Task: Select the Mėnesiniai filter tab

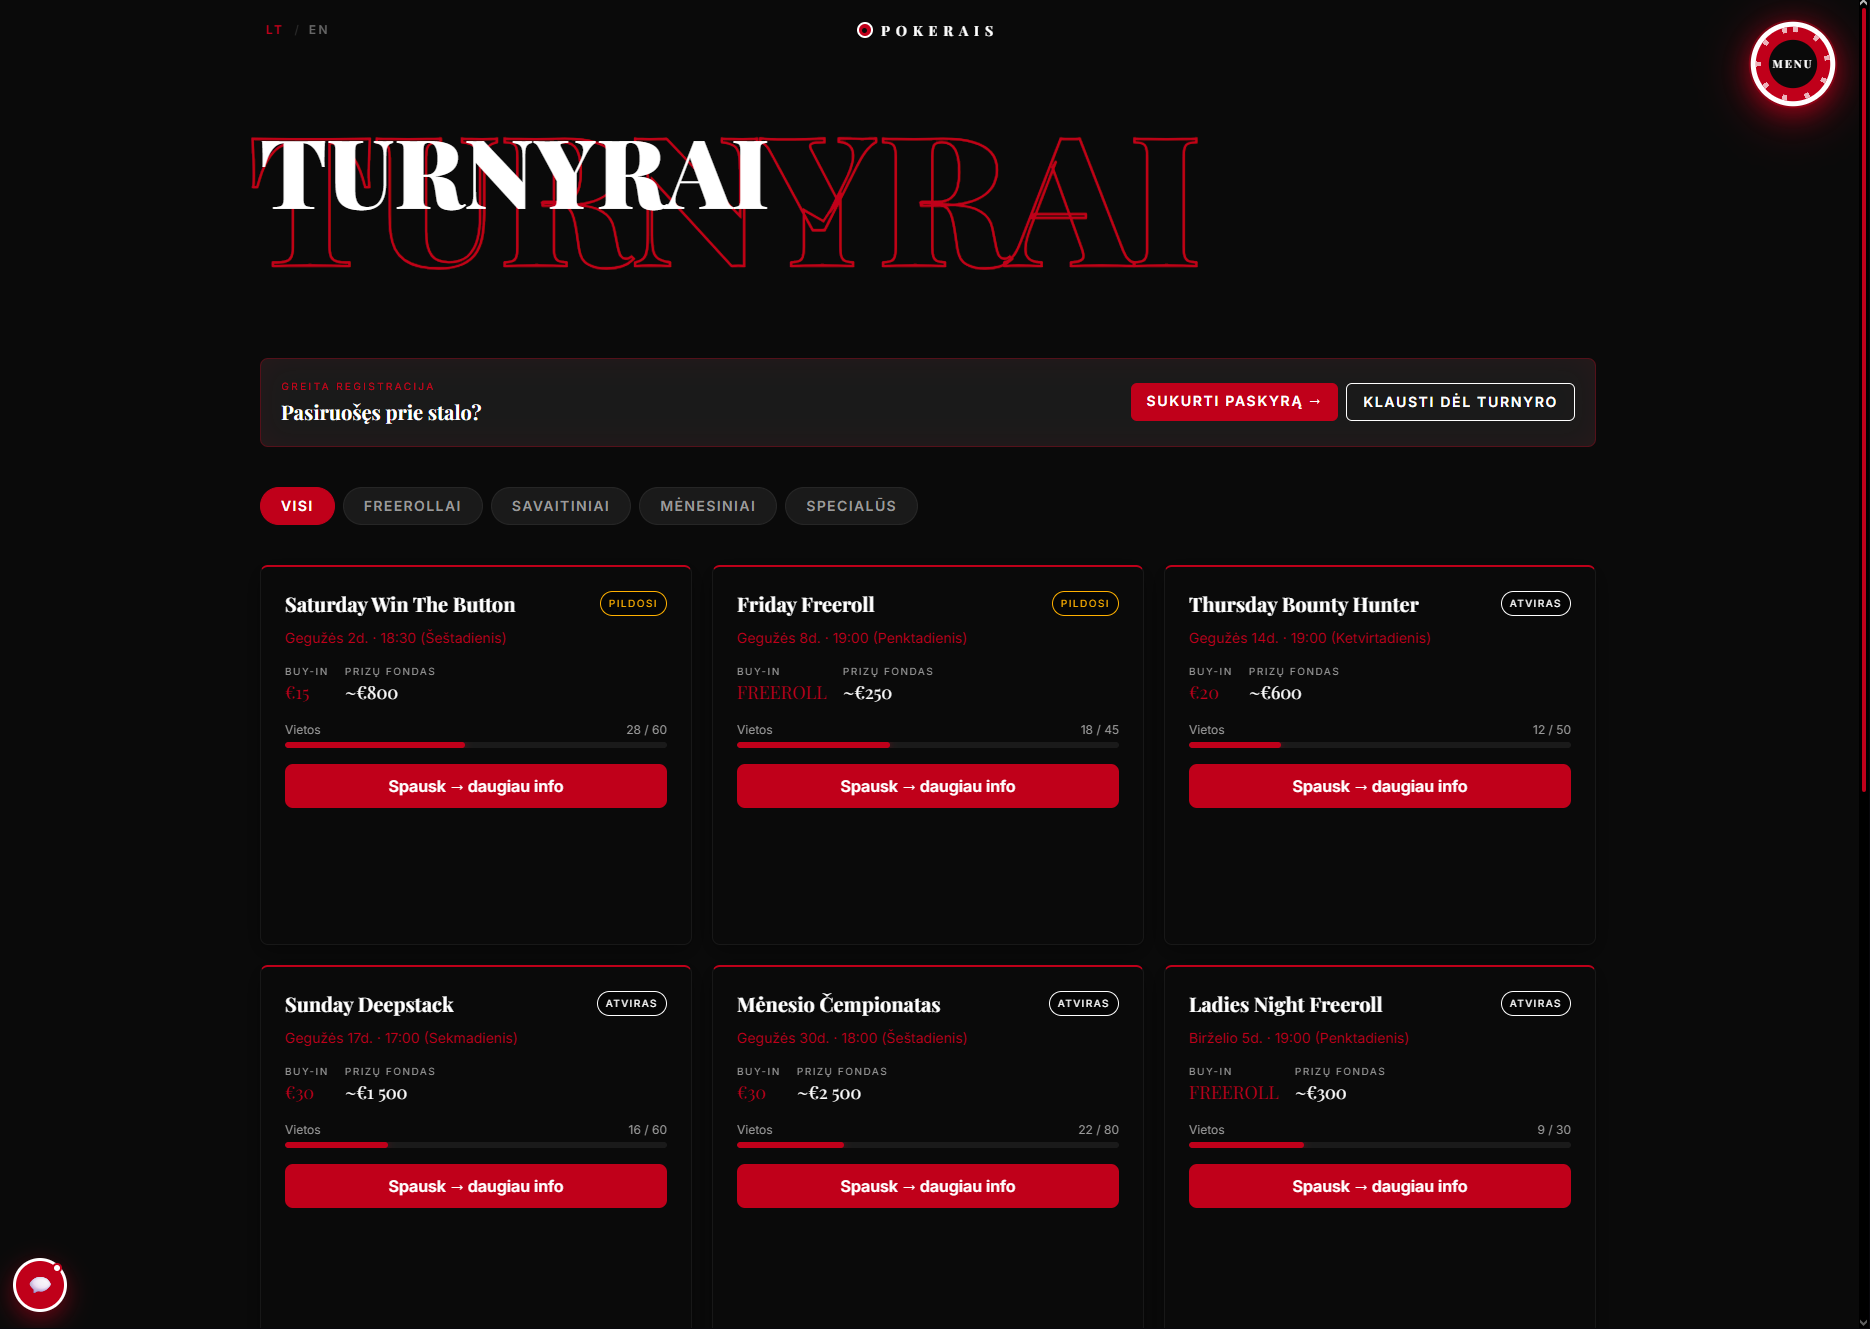Action: coord(708,506)
